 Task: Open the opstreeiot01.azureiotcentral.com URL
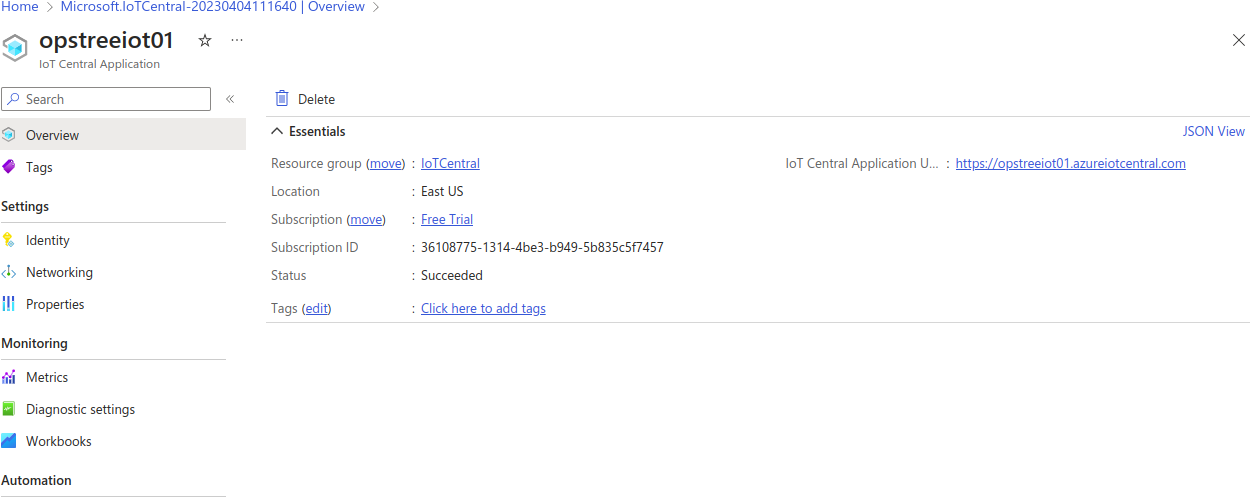[x=1070, y=163]
